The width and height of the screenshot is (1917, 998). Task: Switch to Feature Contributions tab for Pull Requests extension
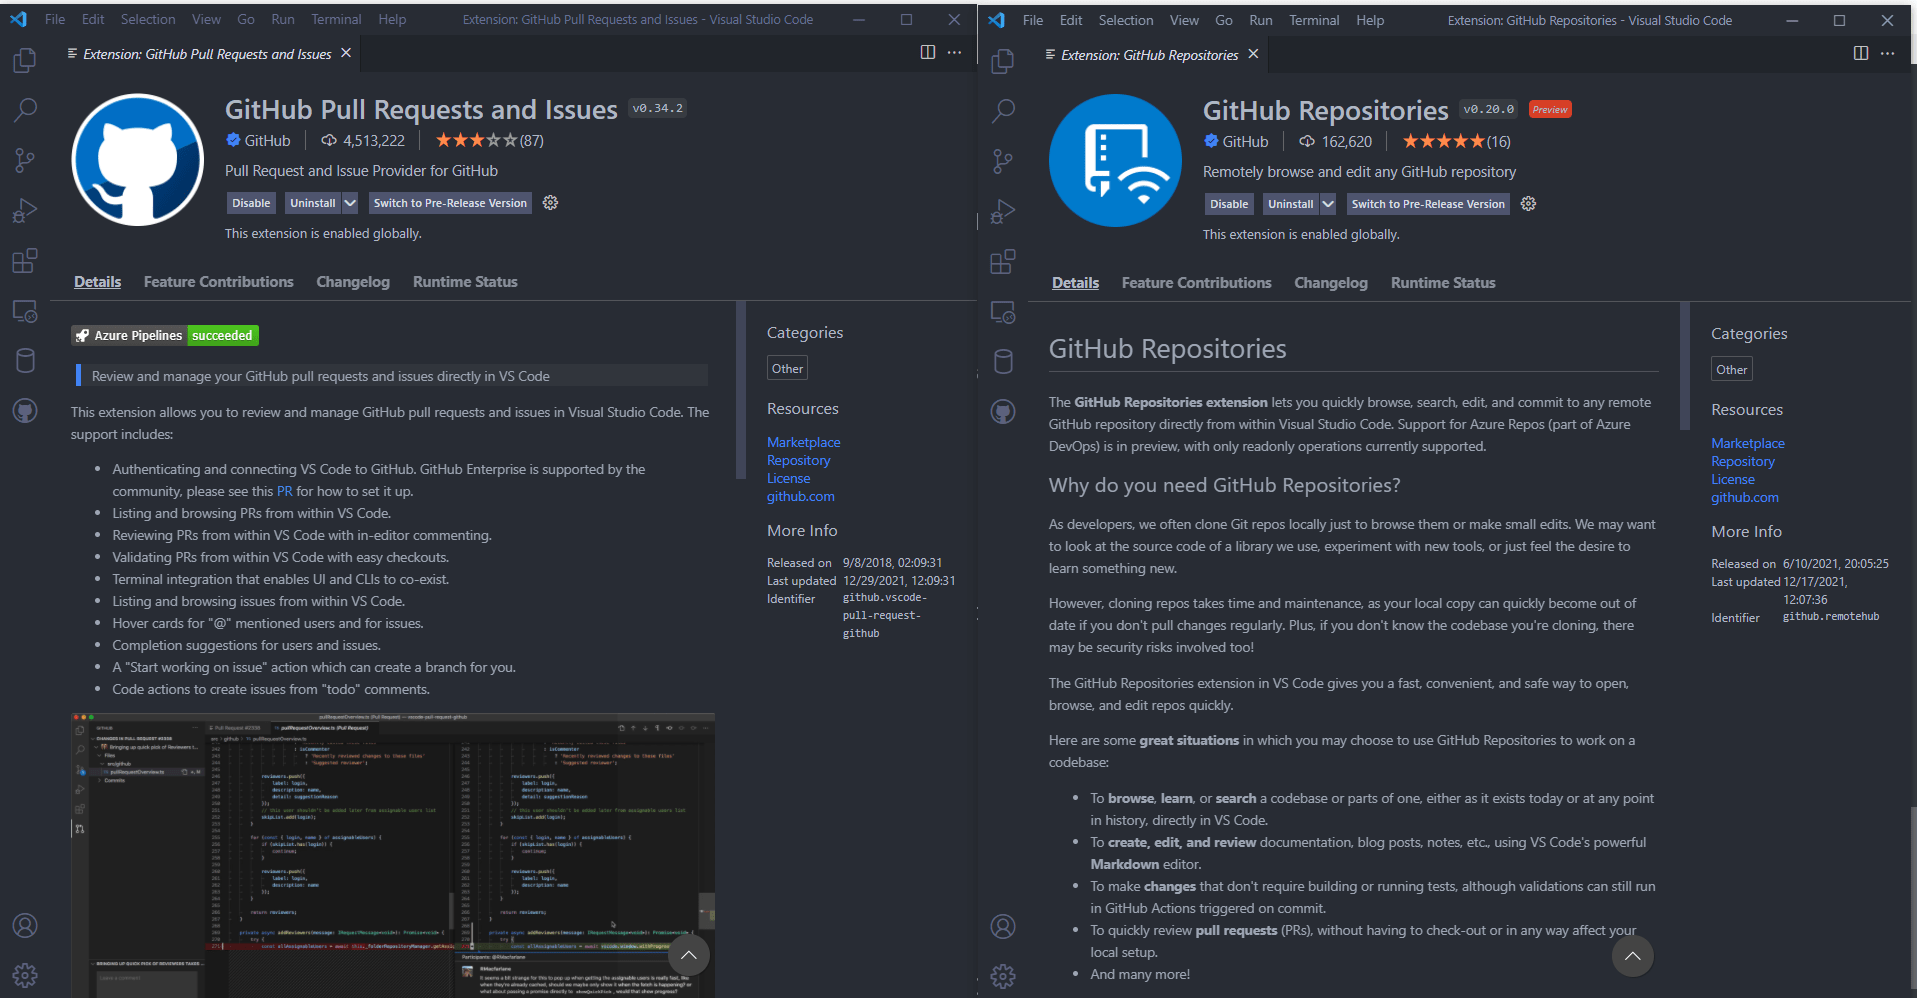(219, 282)
